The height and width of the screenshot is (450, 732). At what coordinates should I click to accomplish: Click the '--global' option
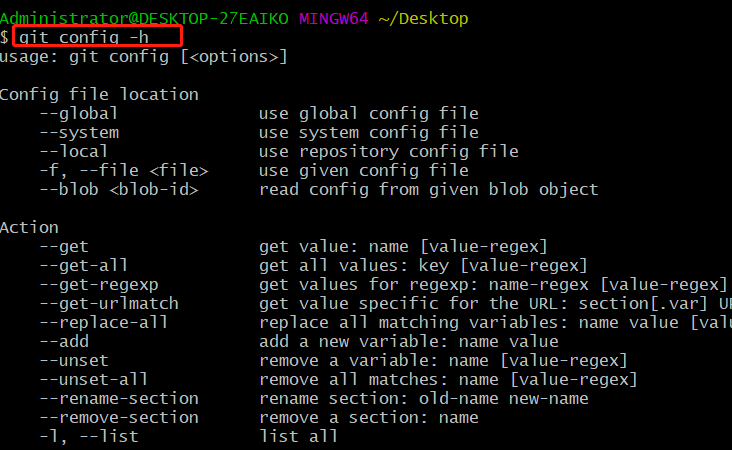[78, 113]
